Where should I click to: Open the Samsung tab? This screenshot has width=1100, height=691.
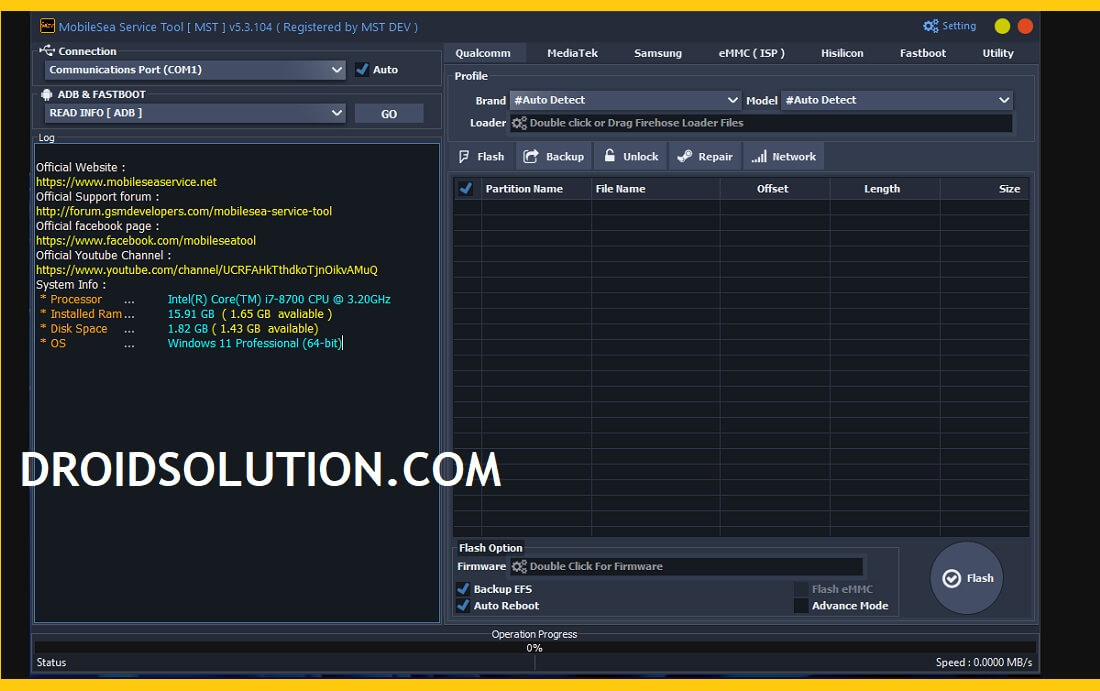click(658, 53)
